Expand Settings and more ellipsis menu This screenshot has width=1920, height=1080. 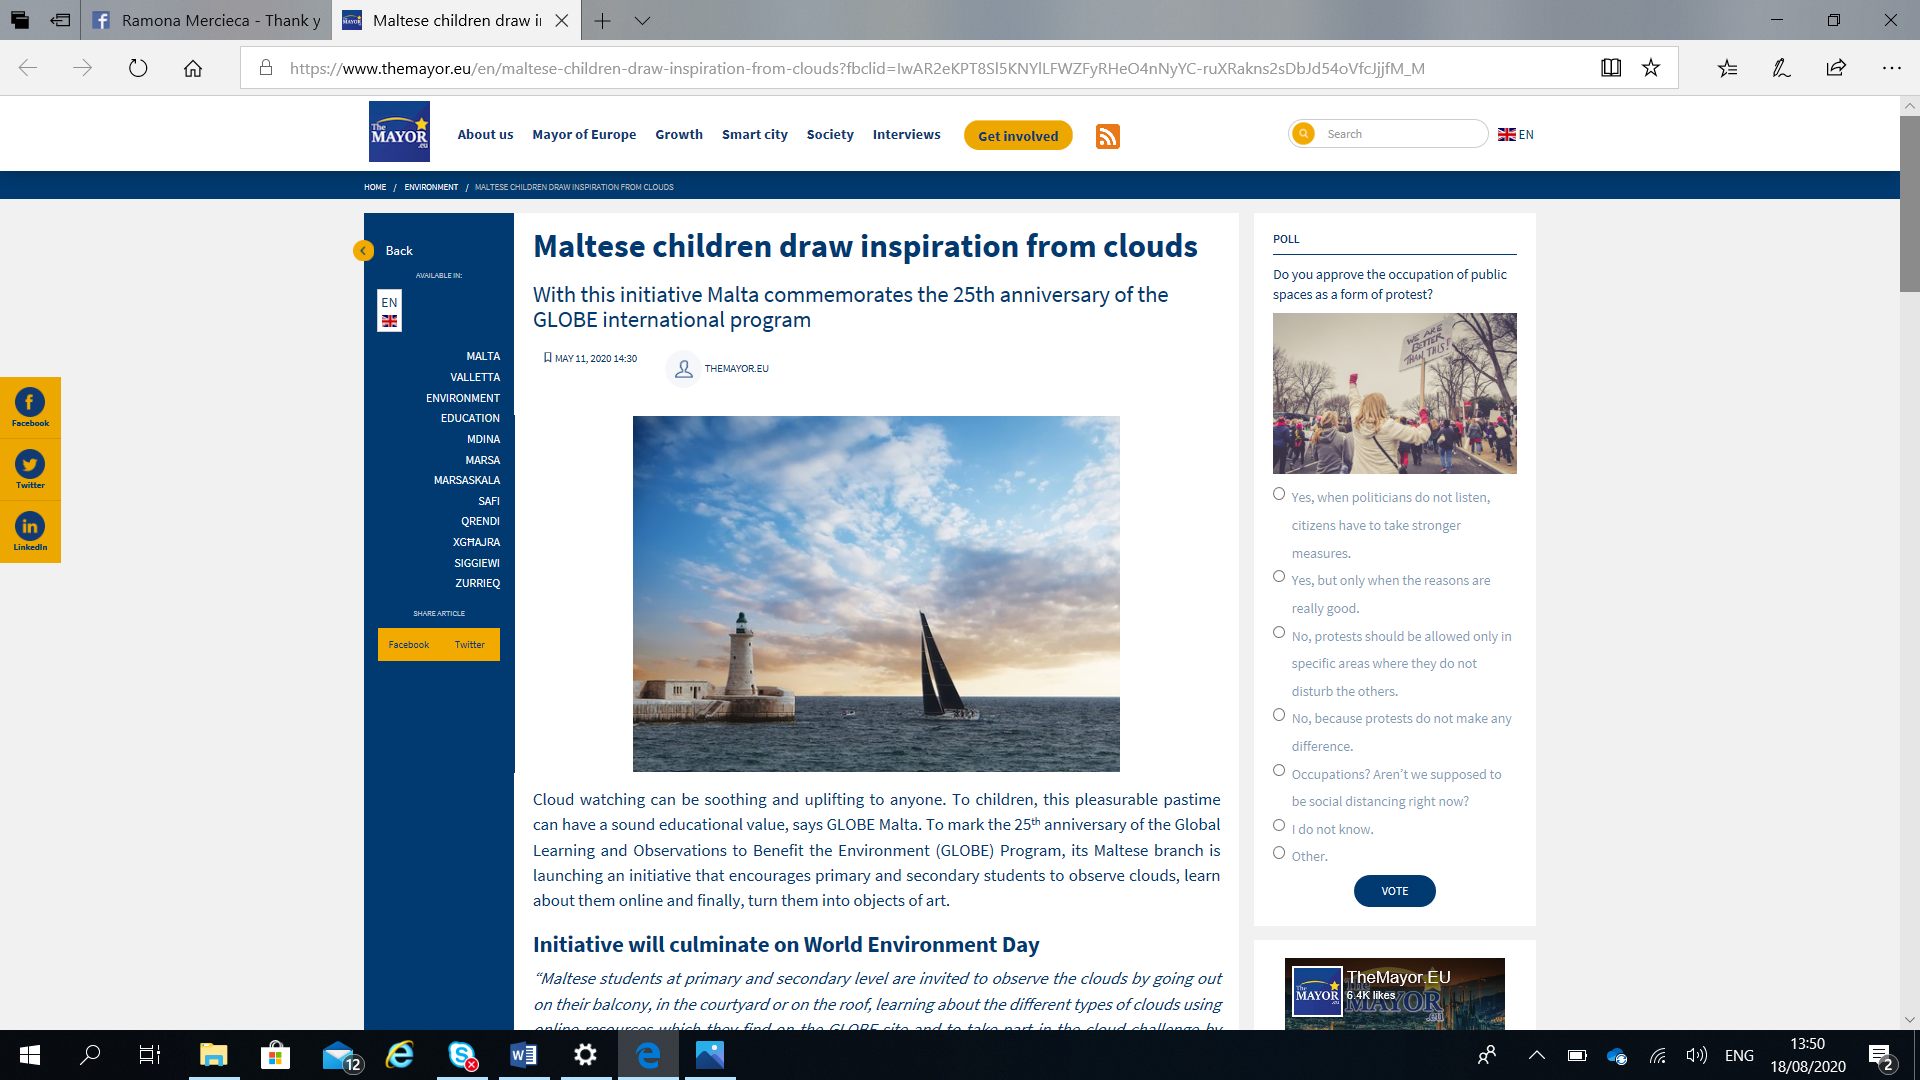point(1891,68)
